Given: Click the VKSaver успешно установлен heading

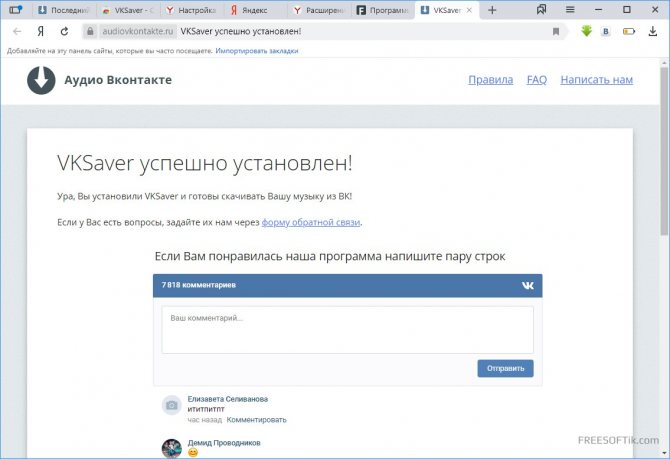Looking at the screenshot, I should pos(205,163).
